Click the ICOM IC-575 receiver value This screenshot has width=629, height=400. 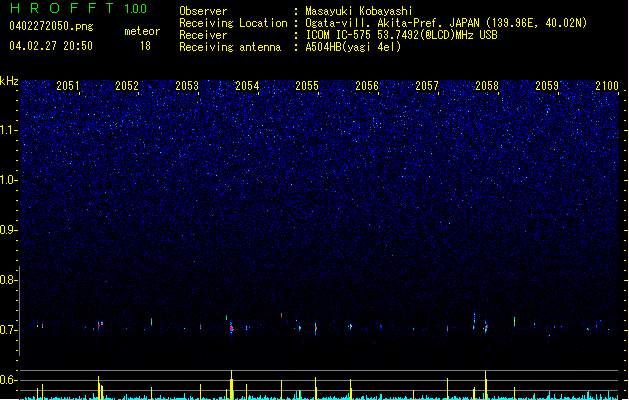402,35
